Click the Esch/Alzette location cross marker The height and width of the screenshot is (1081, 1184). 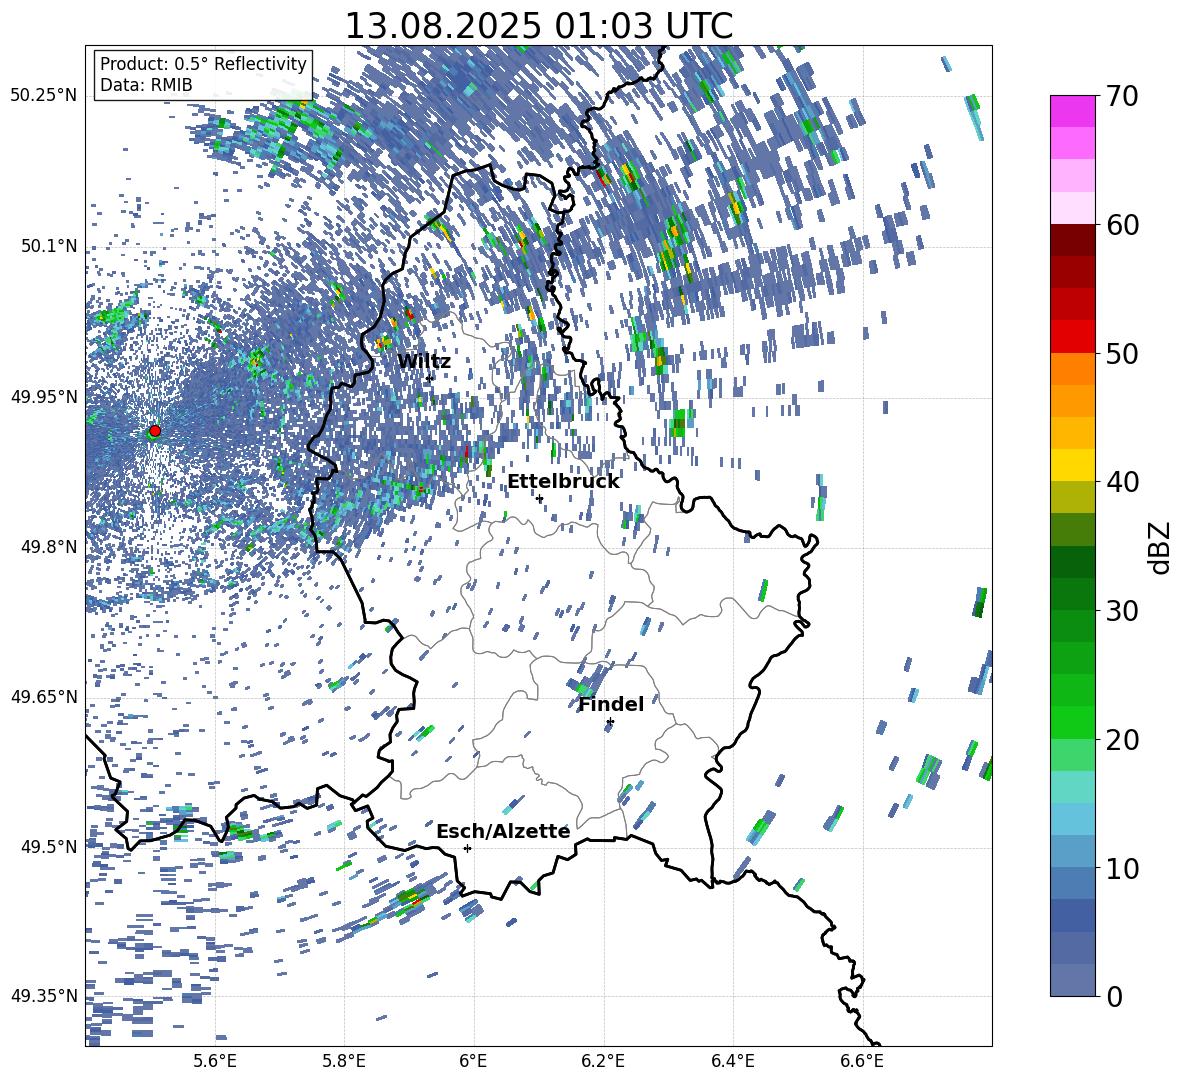coord(467,848)
